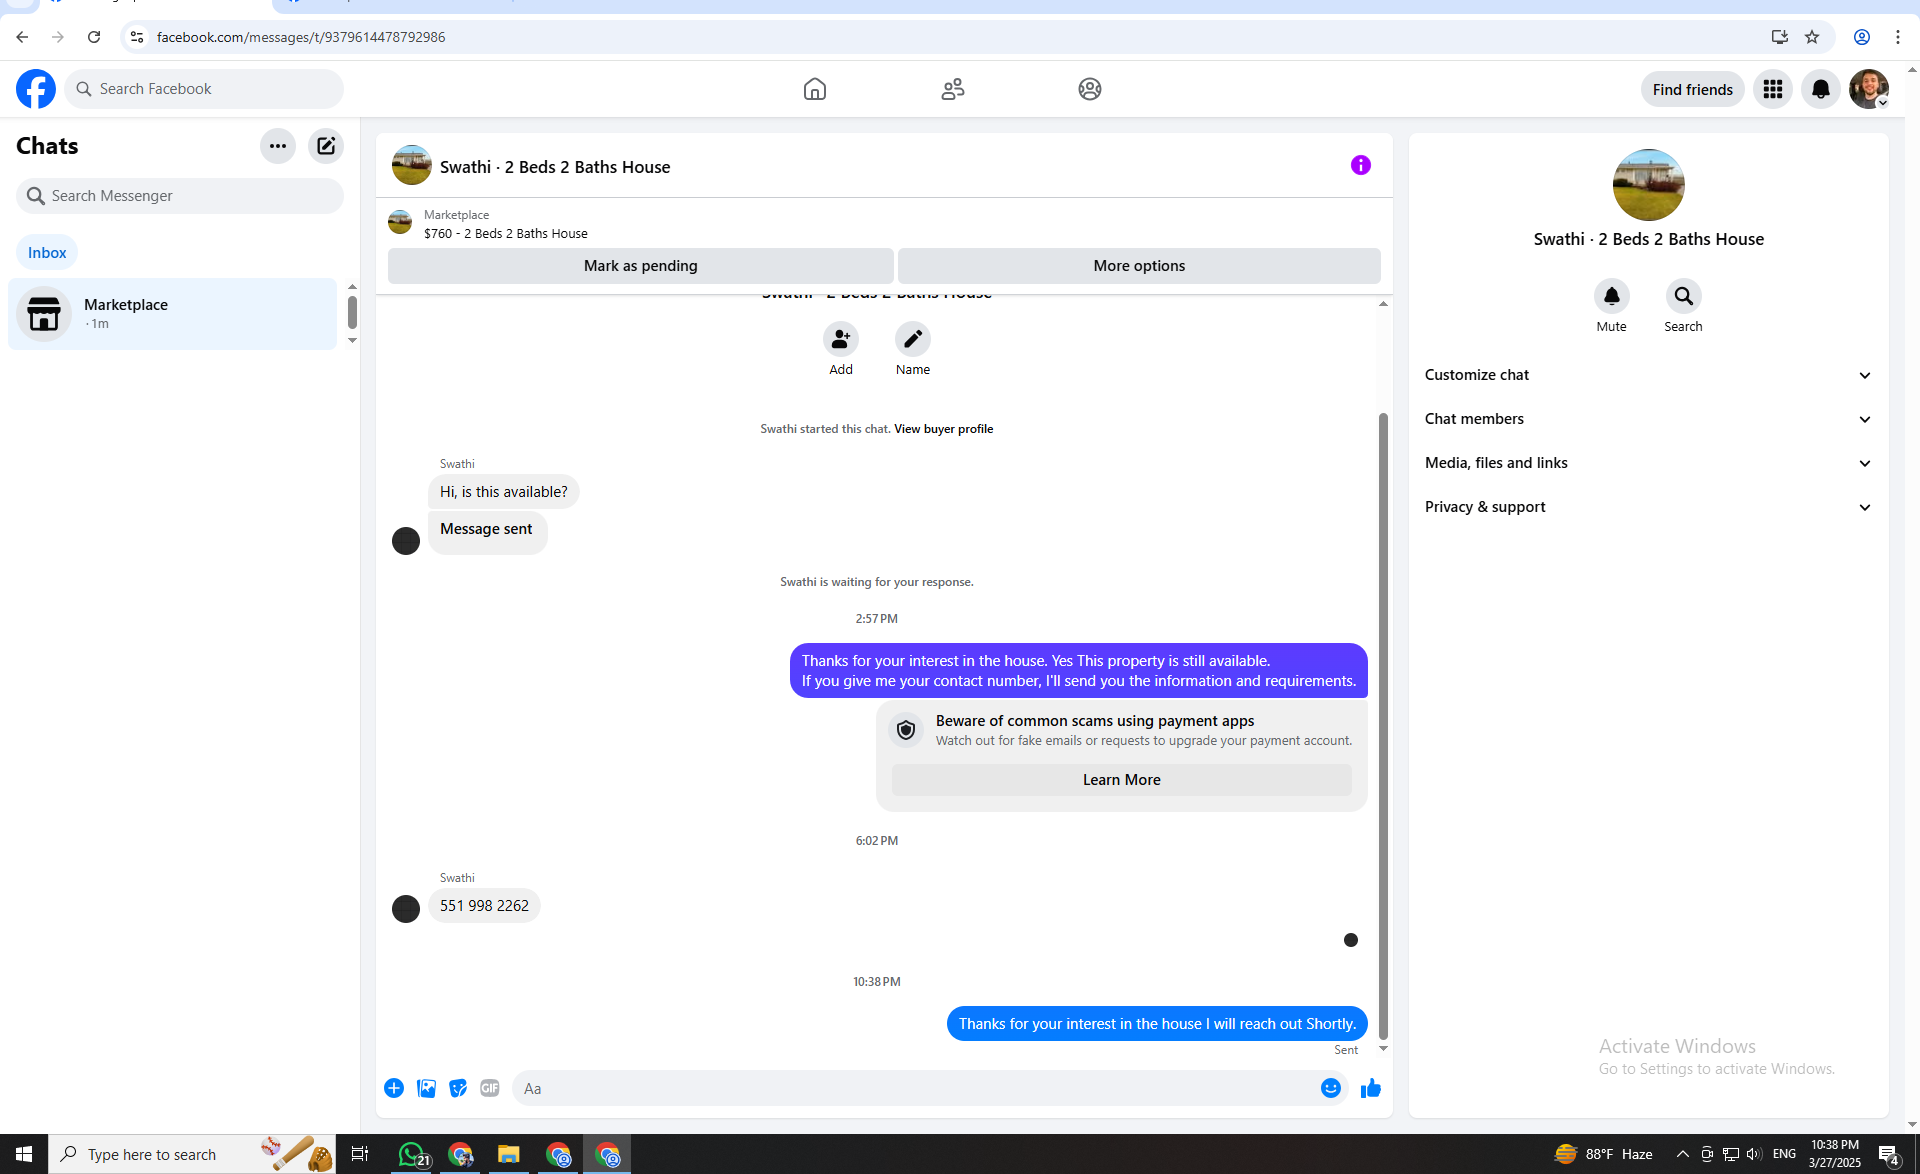Open the Facebook apps grid menu

pos(1773,89)
